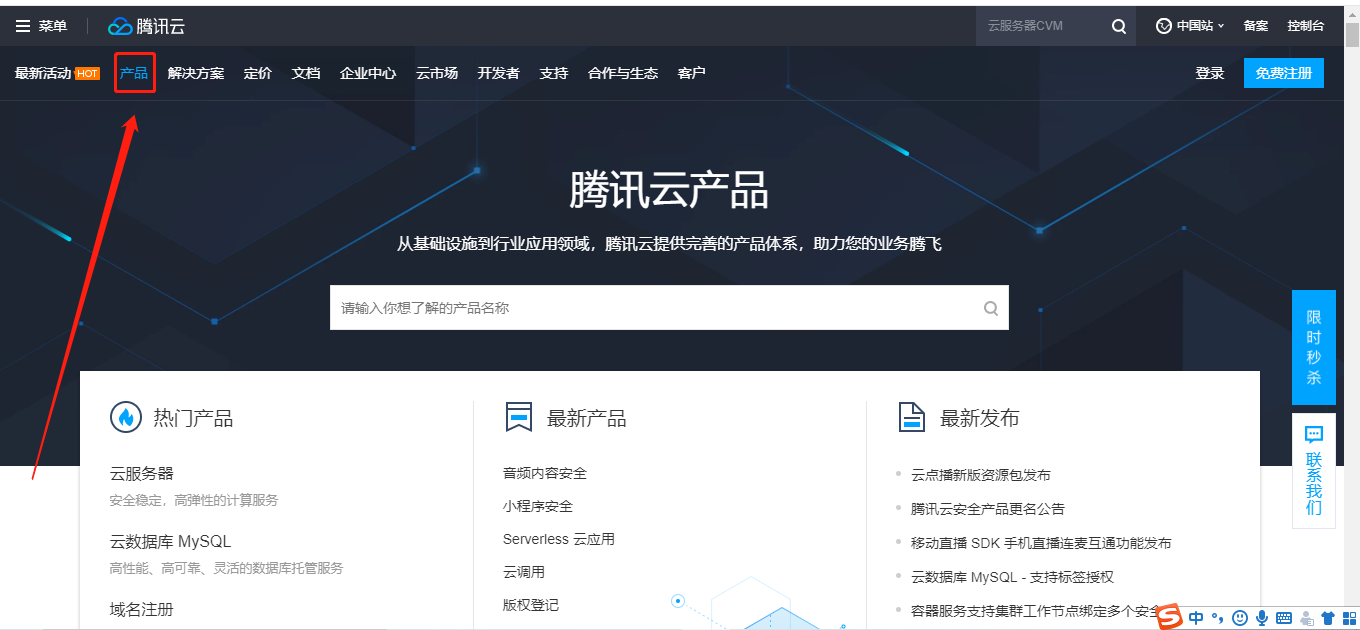The width and height of the screenshot is (1360, 630).
Task: Open the 客户 menu item
Action: [x=692, y=73]
